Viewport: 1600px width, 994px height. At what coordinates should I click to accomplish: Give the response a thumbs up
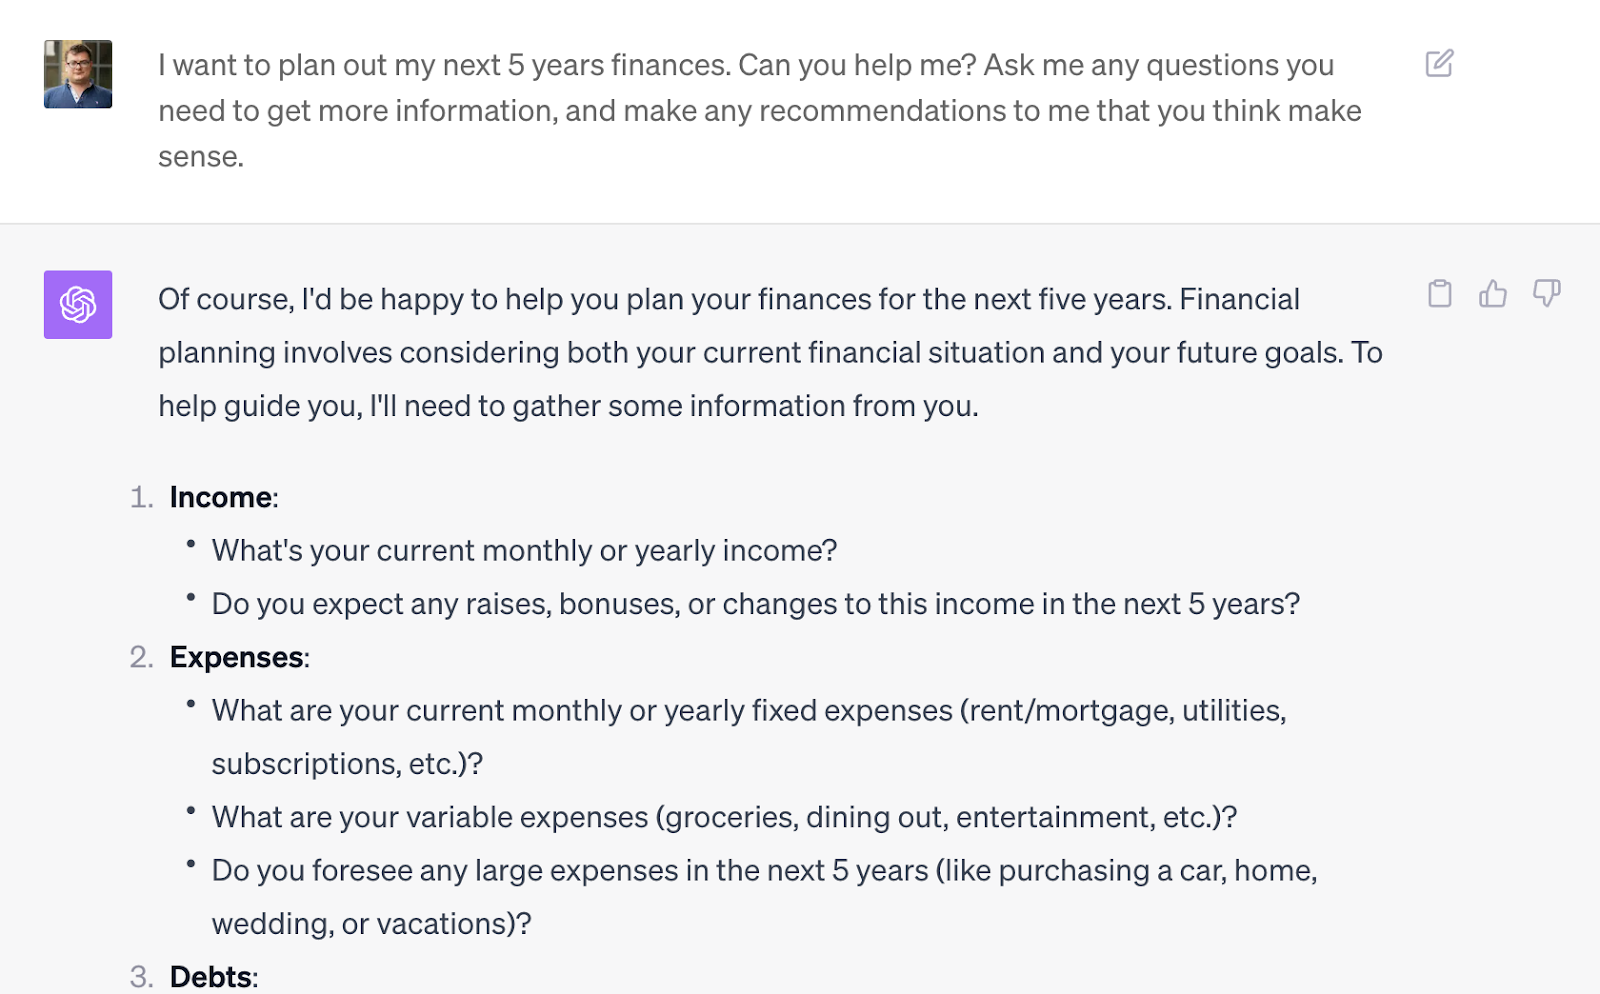click(1493, 293)
